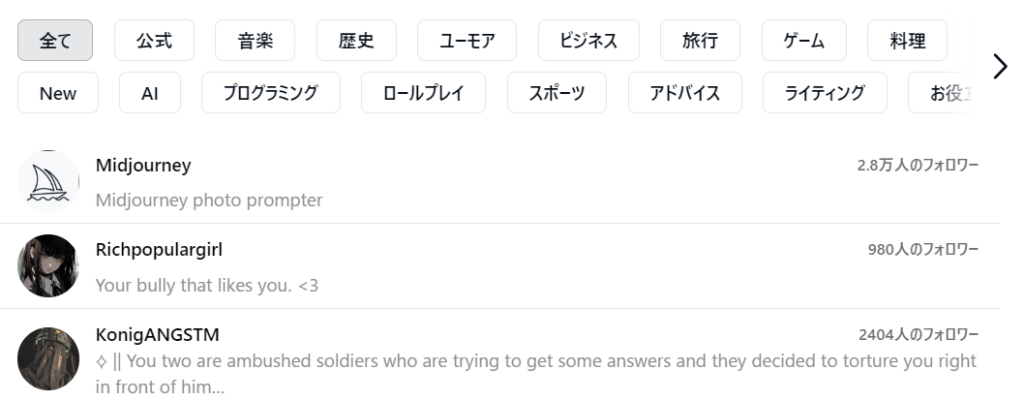Select the AI category chip
The height and width of the screenshot is (401, 1024).
point(150,93)
